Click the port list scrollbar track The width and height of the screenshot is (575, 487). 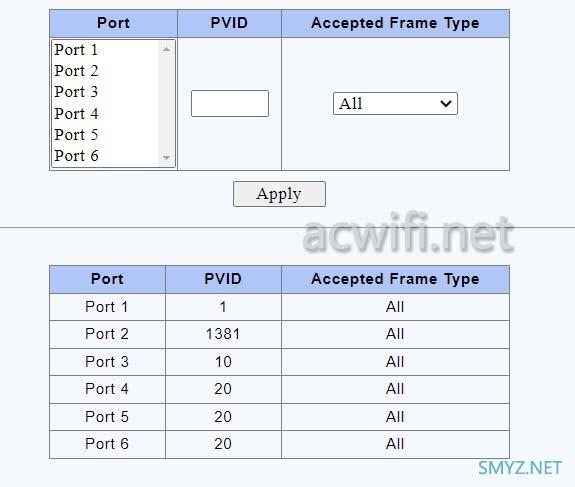[166, 103]
